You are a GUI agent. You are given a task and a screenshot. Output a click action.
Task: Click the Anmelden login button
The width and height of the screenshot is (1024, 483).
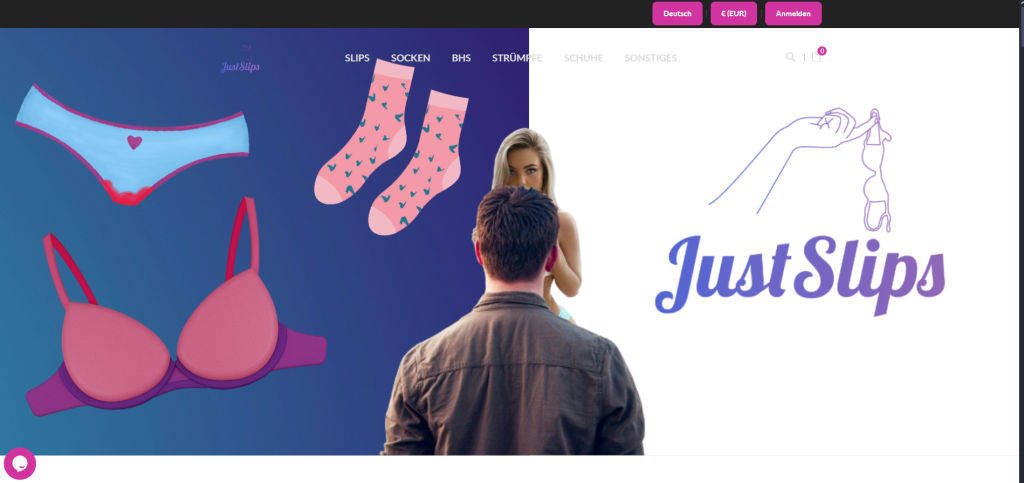[793, 13]
